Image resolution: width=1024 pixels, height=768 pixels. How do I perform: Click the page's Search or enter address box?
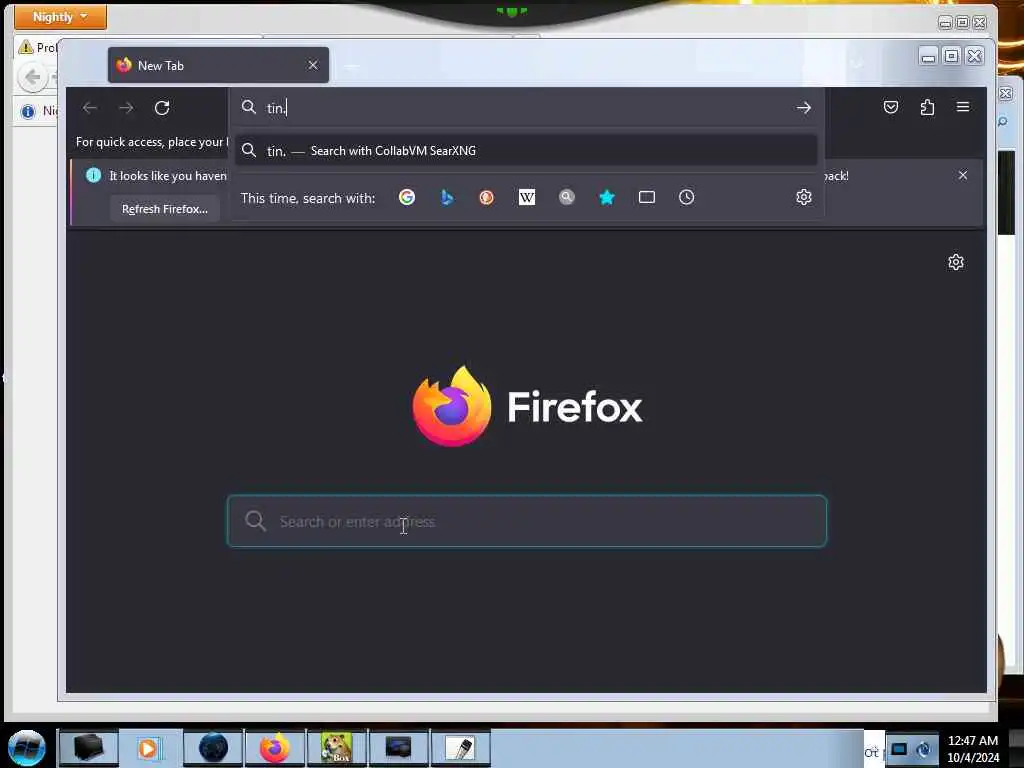pyautogui.click(x=526, y=521)
